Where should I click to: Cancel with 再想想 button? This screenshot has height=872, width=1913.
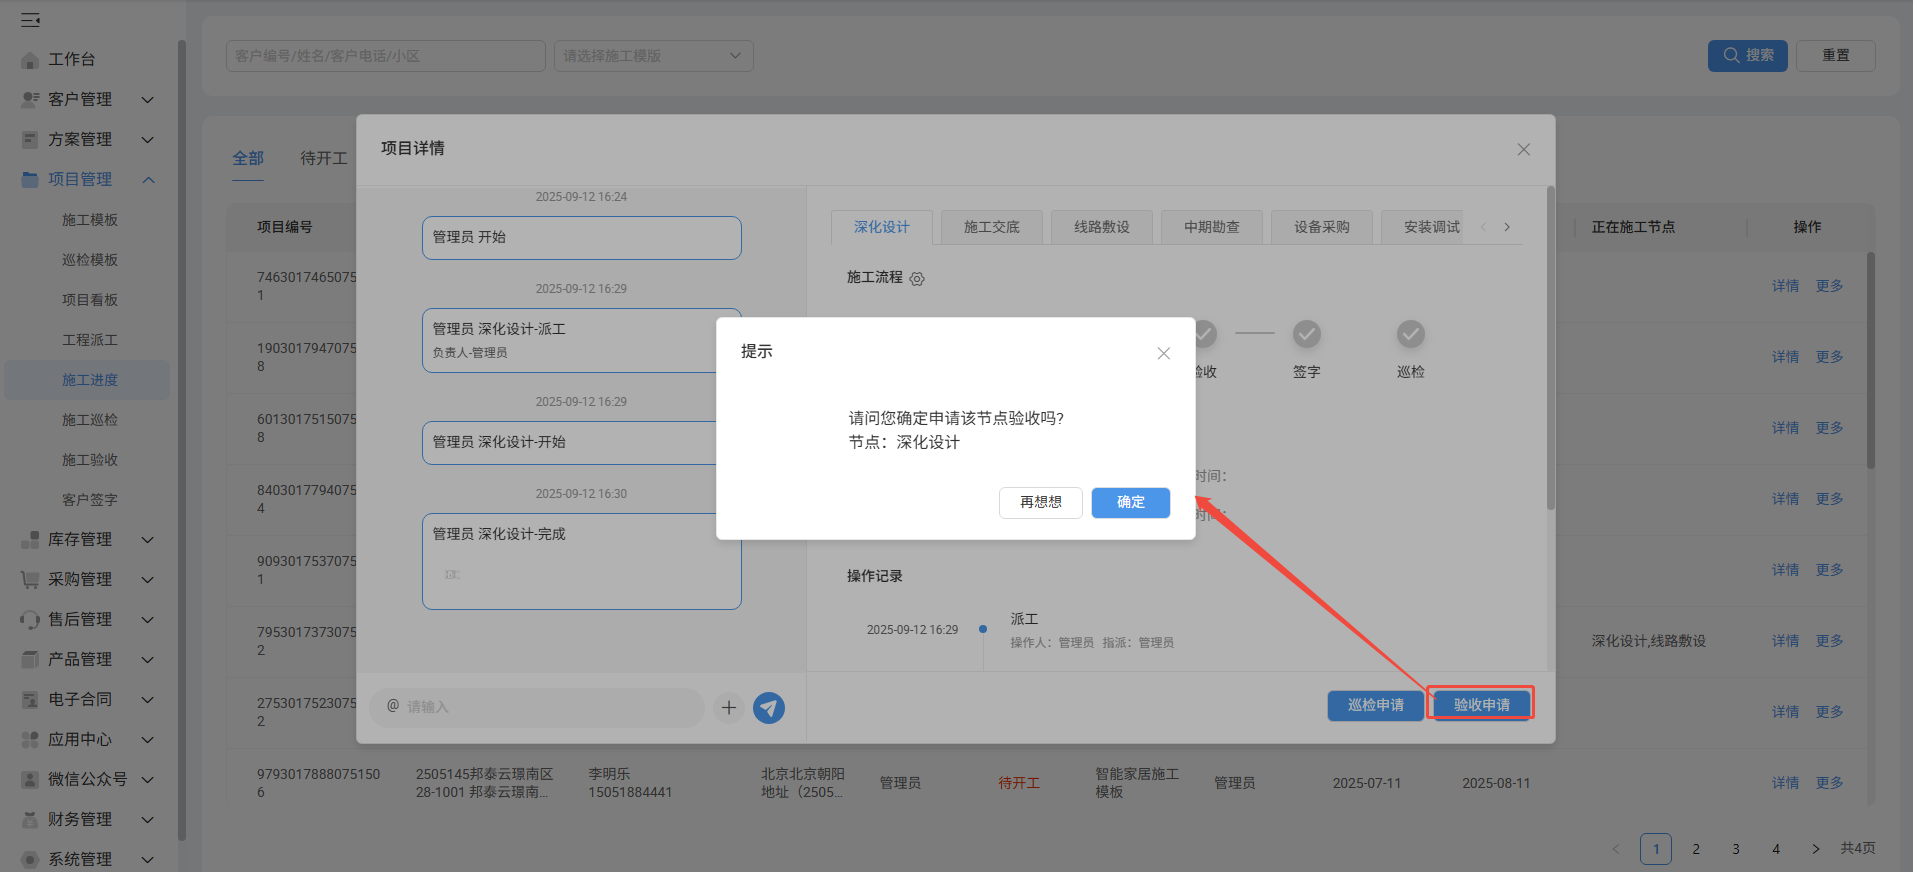tap(1040, 502)
